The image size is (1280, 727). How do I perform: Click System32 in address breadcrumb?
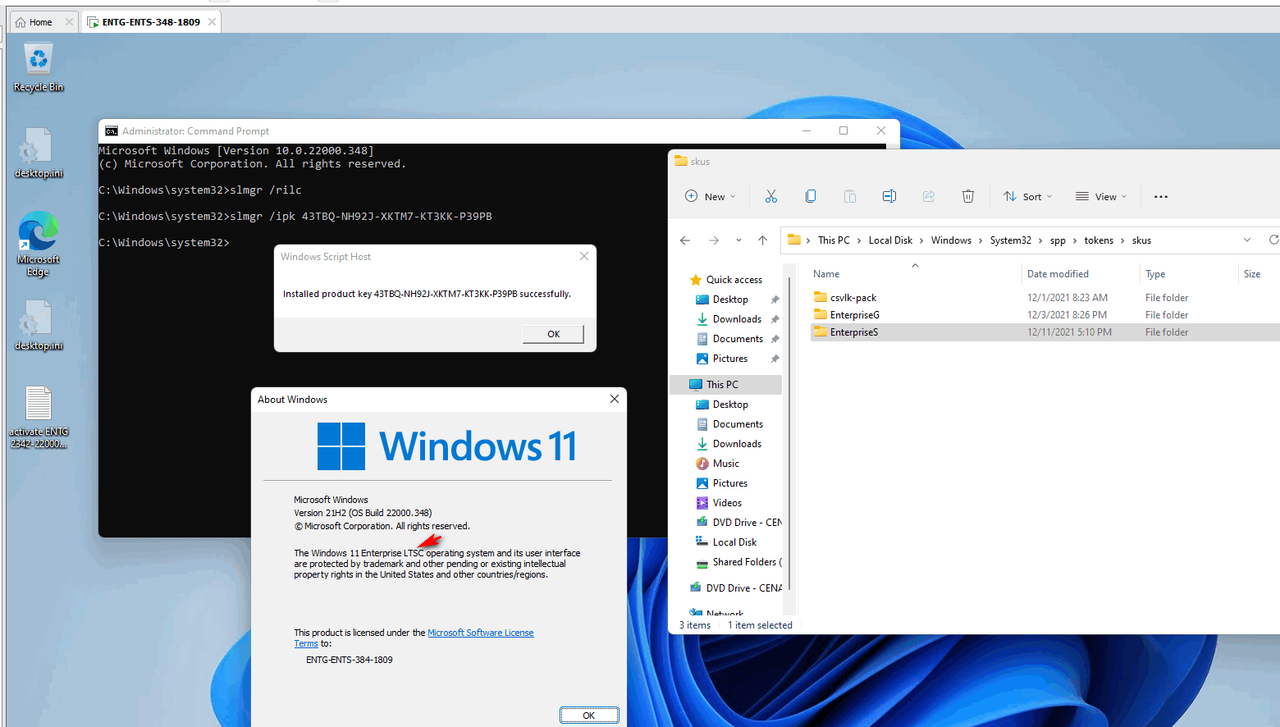[1010, 240]
